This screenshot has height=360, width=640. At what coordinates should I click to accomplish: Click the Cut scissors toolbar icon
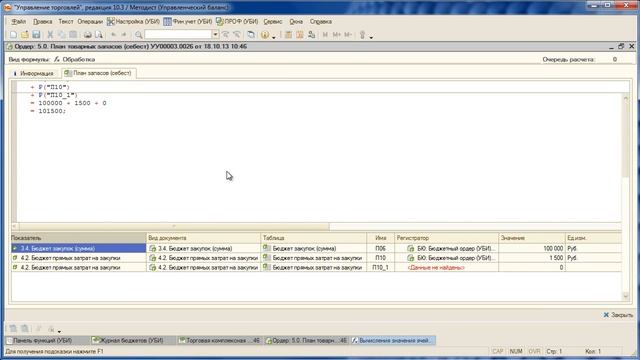(50, 35)
